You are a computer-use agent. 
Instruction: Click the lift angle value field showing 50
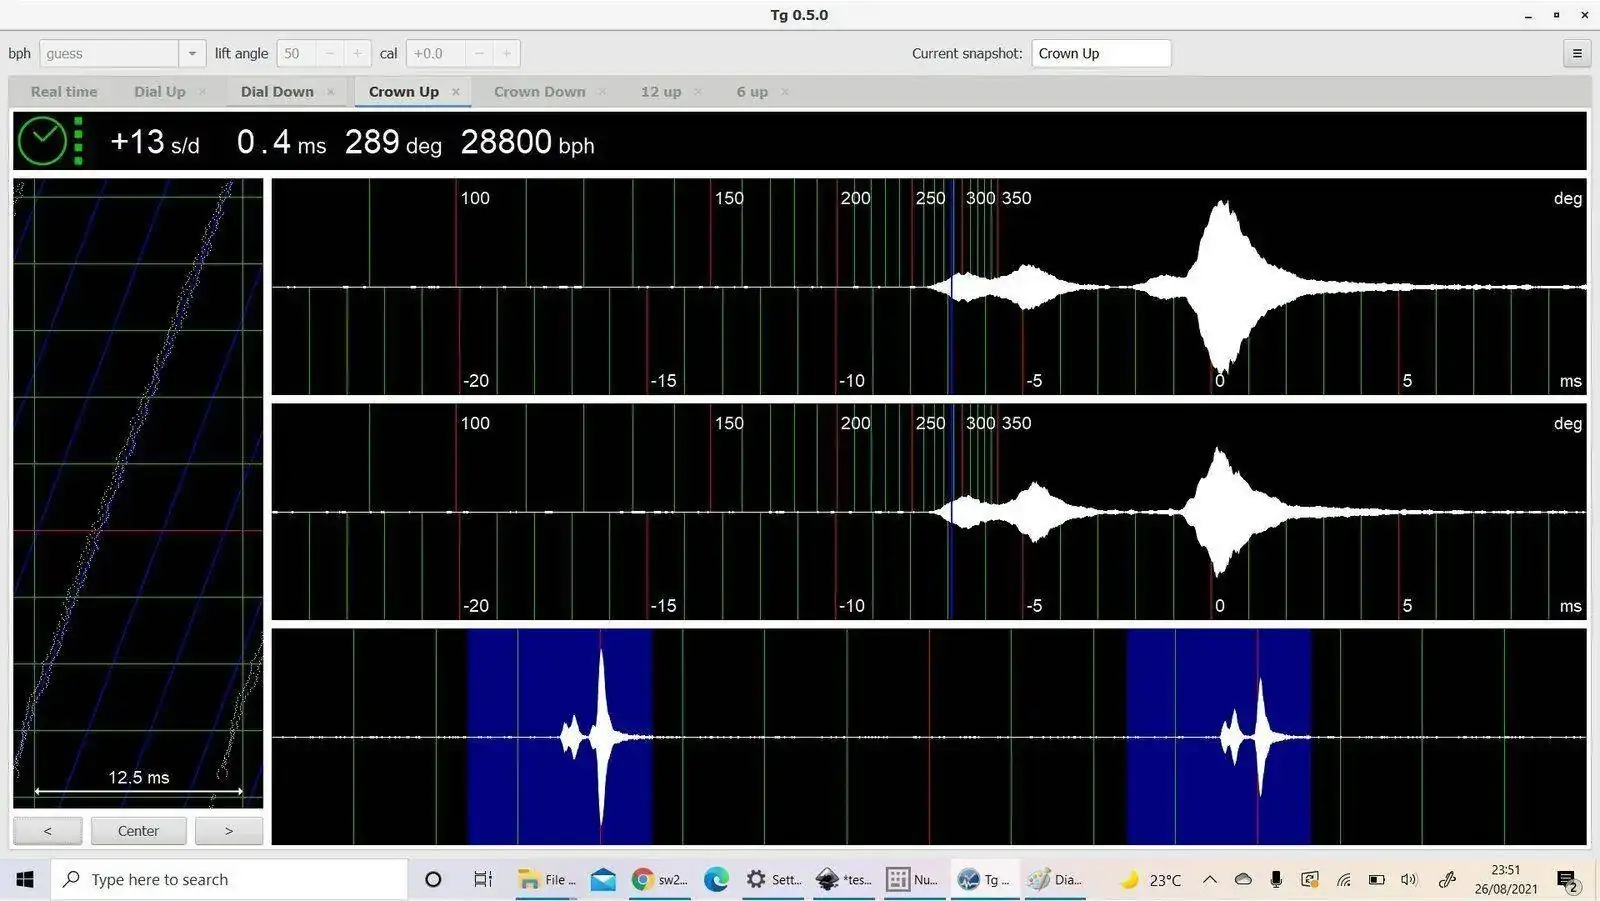pyautogui.click(x=297, y=54)
